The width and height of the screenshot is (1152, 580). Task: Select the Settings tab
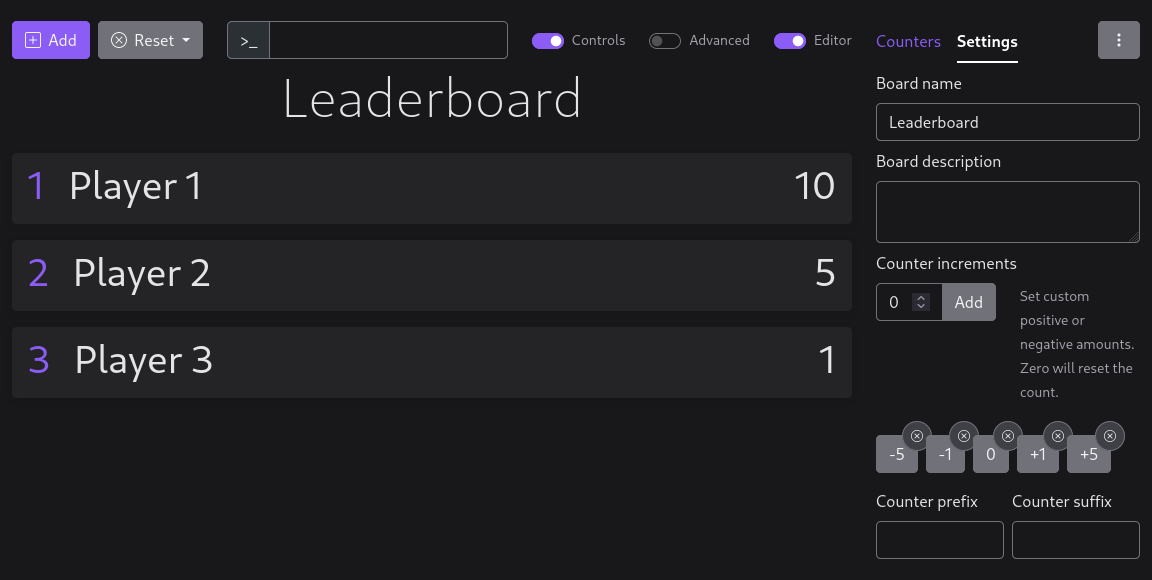(987, 42)
